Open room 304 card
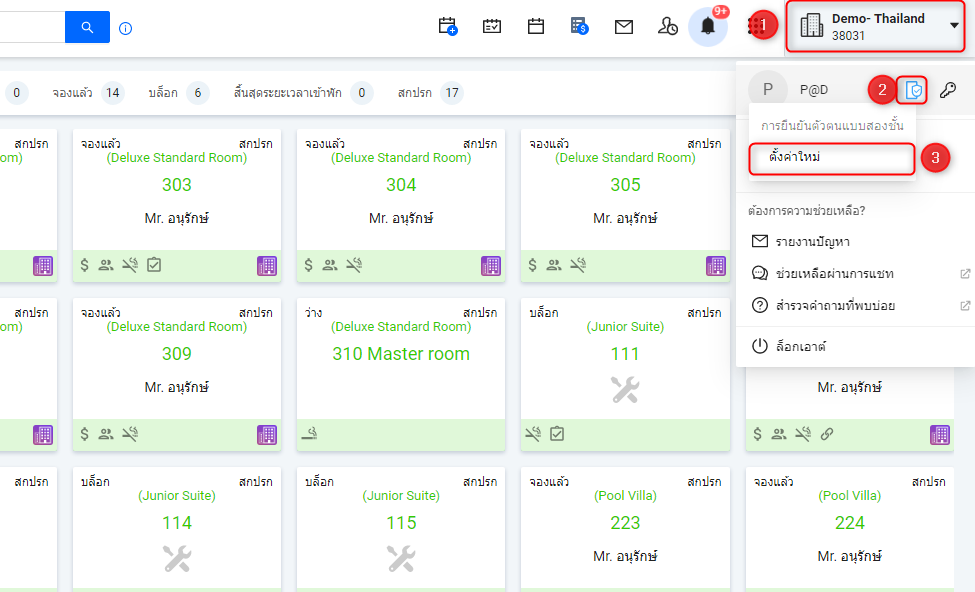Viewport: 975px width, 592px height. point(401,205)
